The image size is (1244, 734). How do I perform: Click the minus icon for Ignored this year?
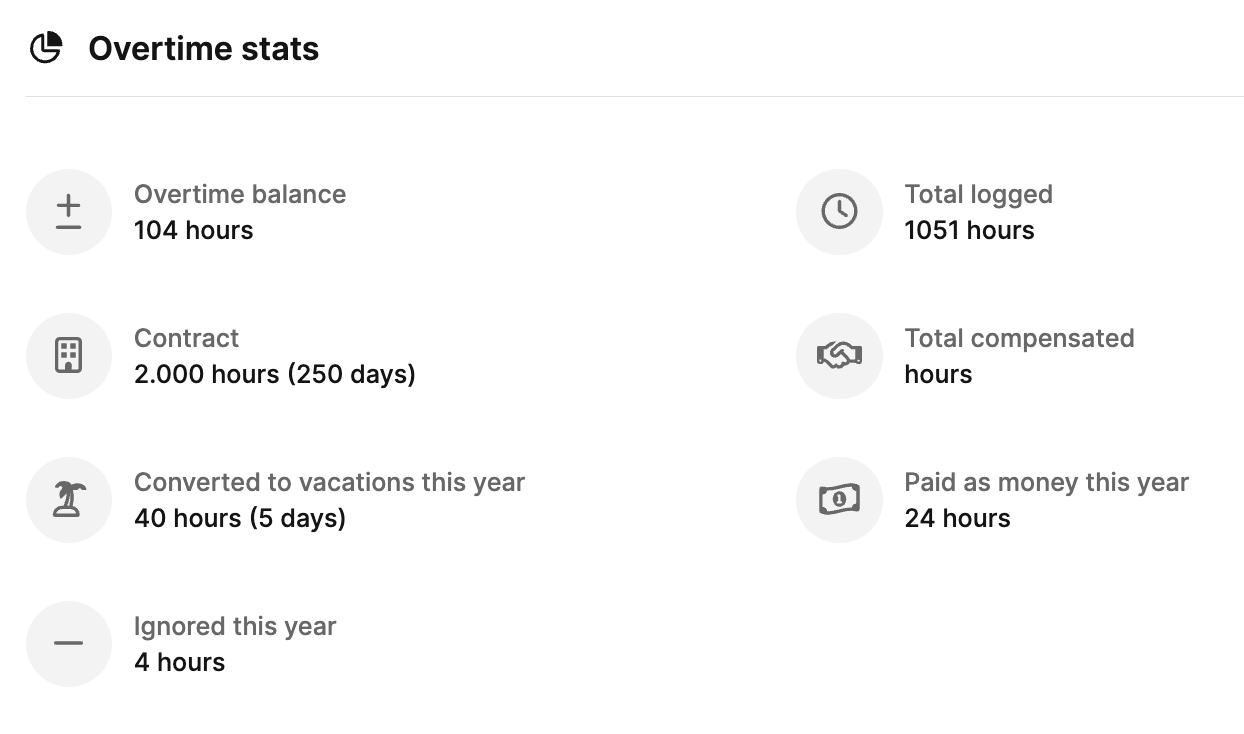pos(68,643)
